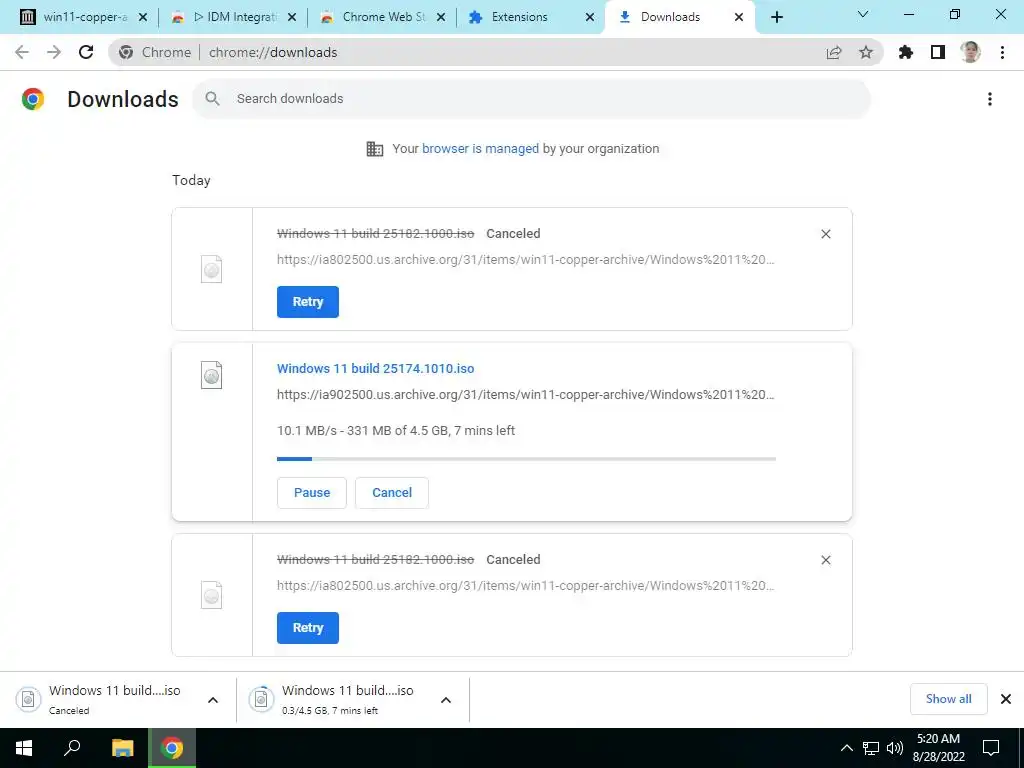This screenshot has width=1024, height=768.
Task: Reload the Downloads page
Action: (x=86, y=52)
